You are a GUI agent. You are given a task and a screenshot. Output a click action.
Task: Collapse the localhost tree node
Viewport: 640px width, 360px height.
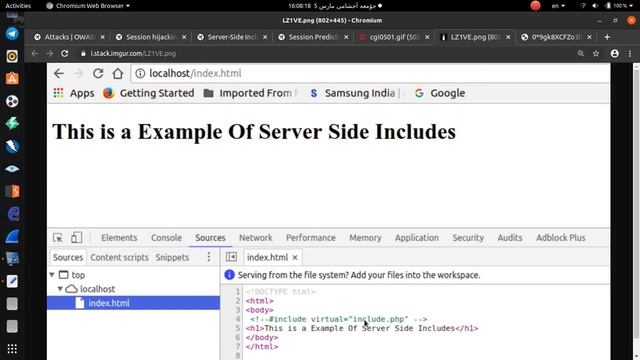(x=60, y=289)
